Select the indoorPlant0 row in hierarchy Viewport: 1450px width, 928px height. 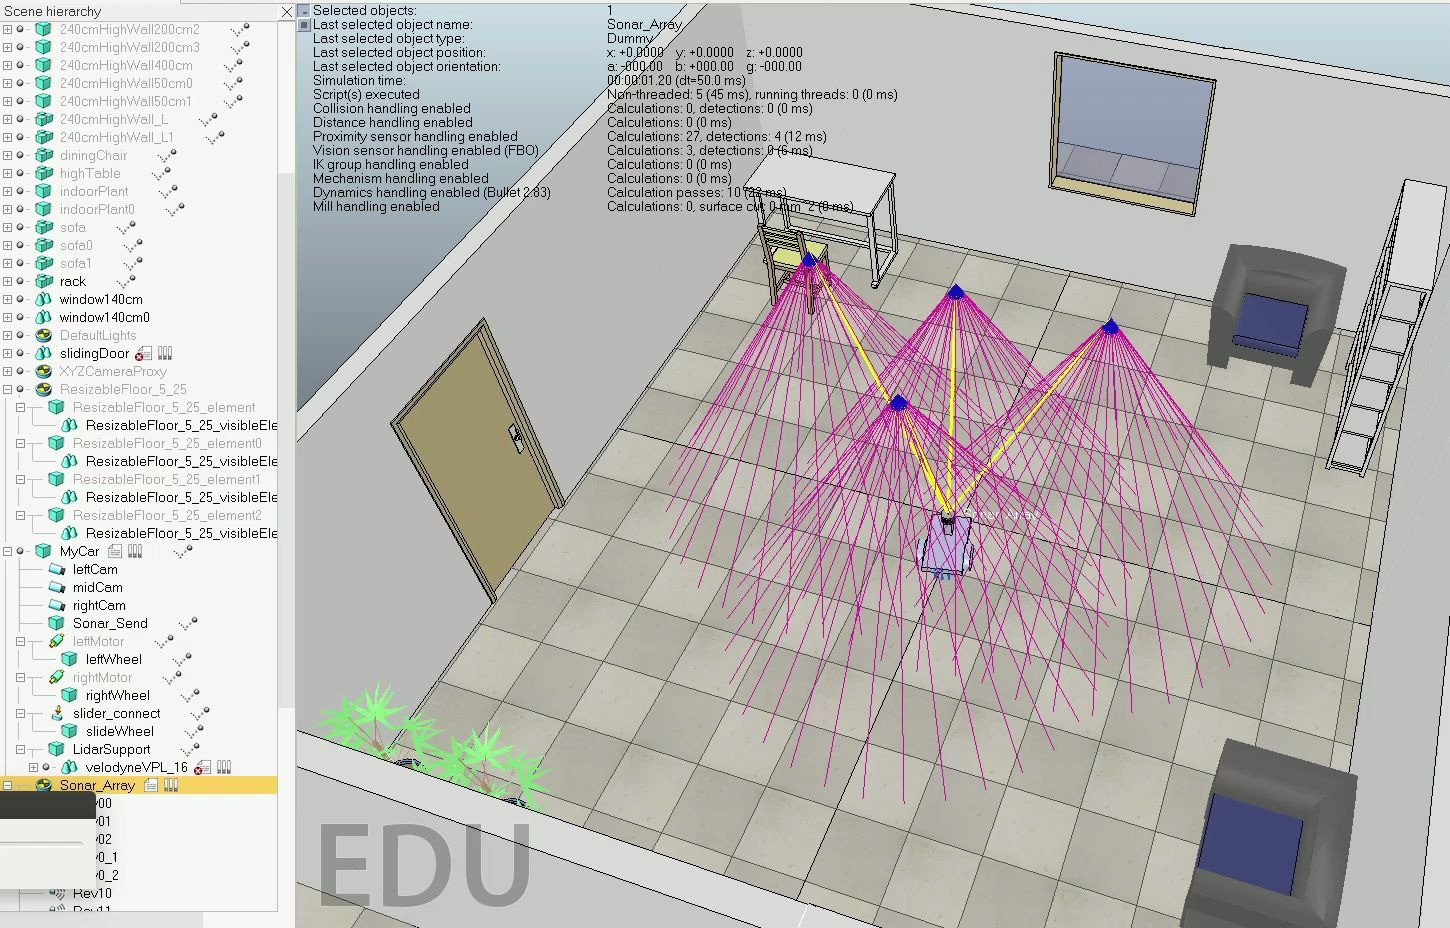click(x=97, y=210)
